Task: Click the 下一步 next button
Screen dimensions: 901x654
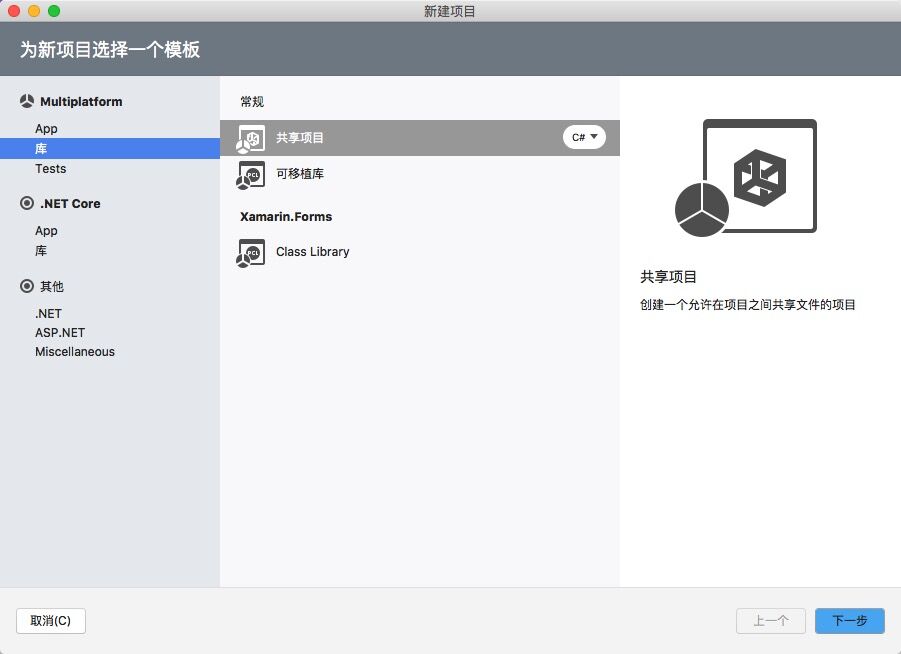Action: point(849,621)
